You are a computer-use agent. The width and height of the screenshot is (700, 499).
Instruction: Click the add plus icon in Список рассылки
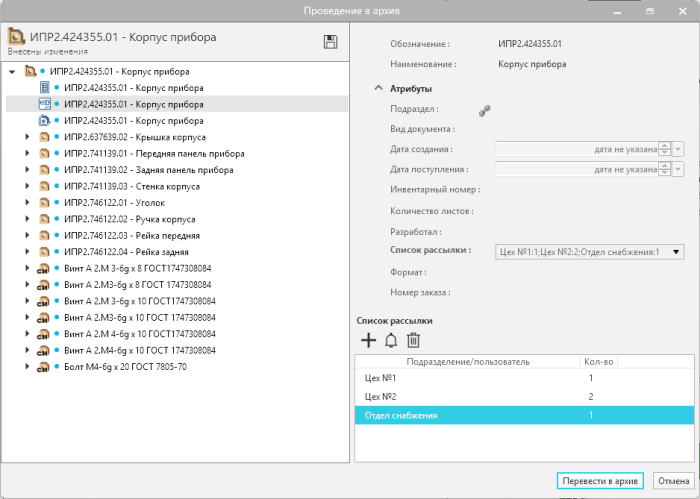[368, 341]
